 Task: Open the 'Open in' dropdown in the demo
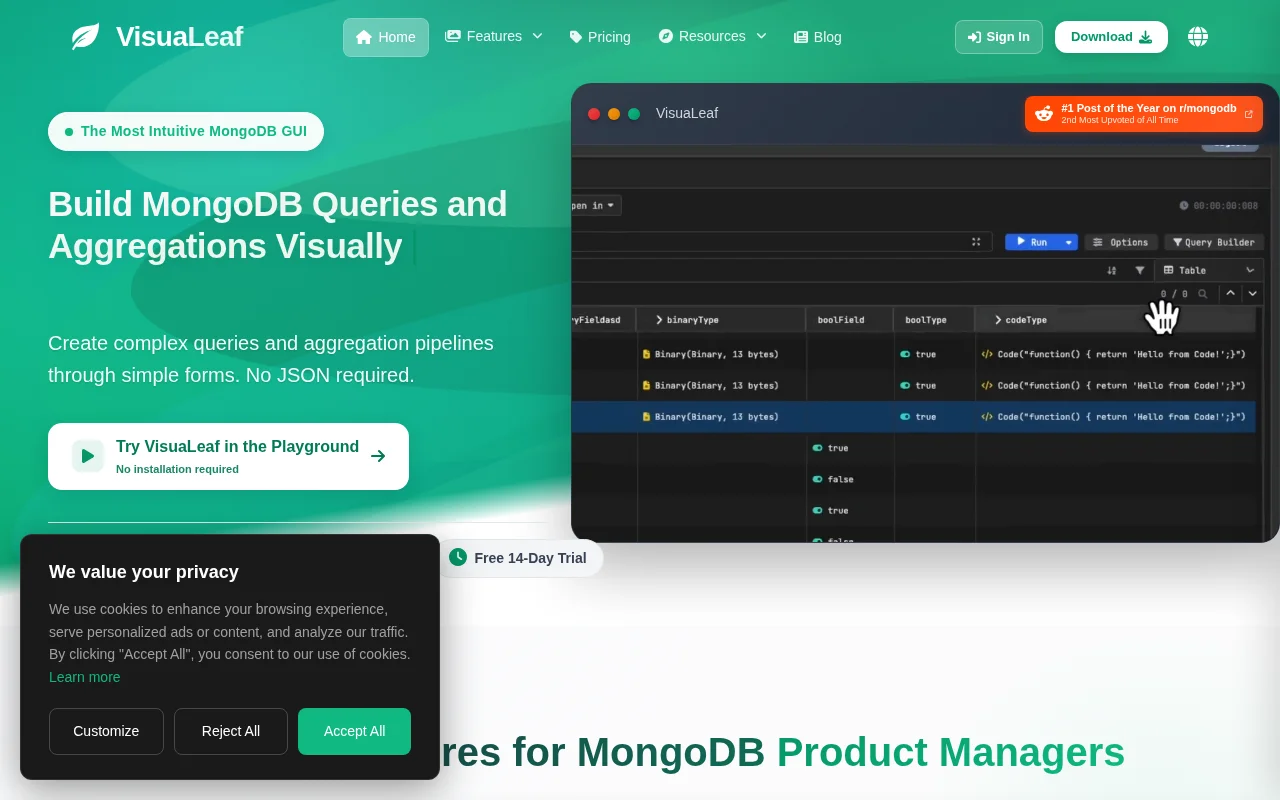[x=596, y=206]
